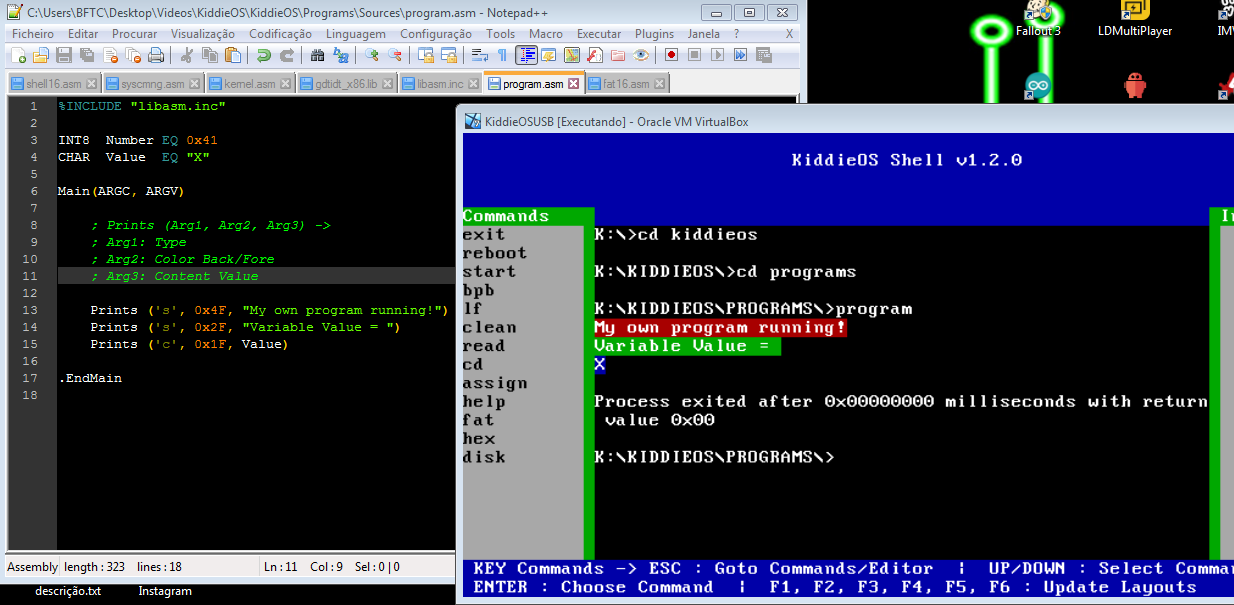Print the current assembly file
The width and height of the screenshot is (1234, 605).
click(x=156, y=56)
